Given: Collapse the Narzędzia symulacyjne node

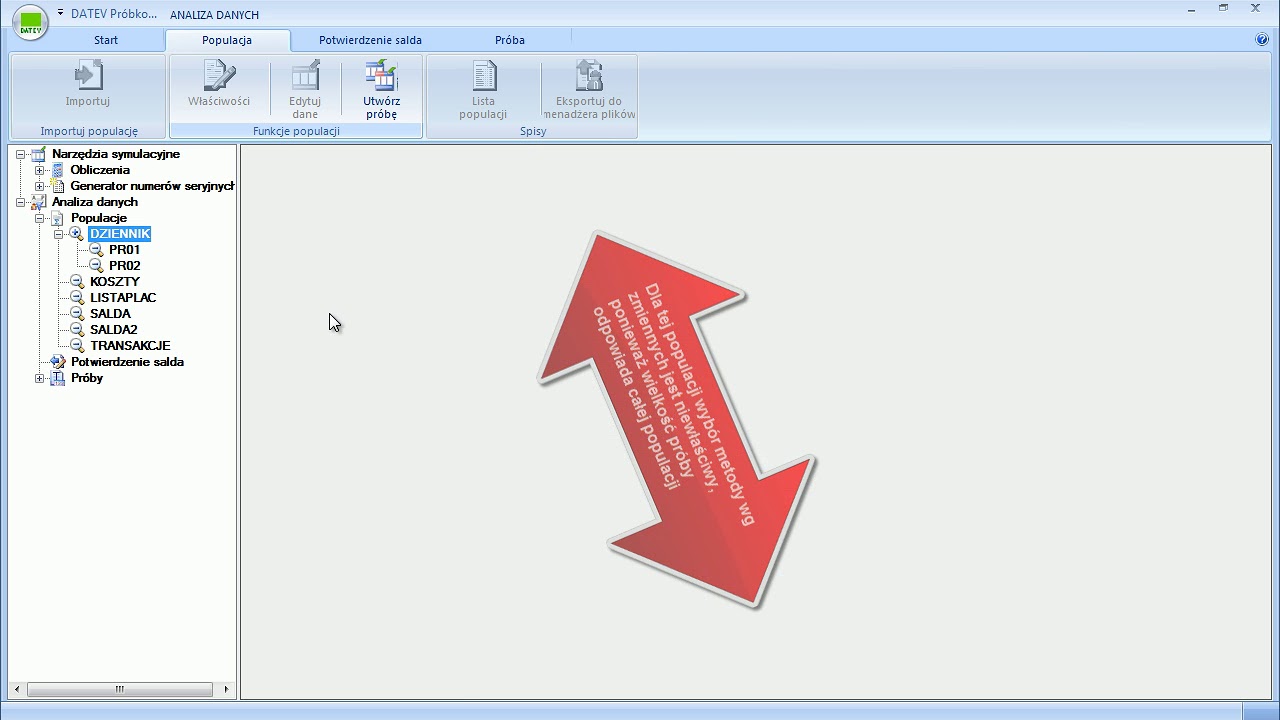Looking at the screenshot, I should (20, 154).
